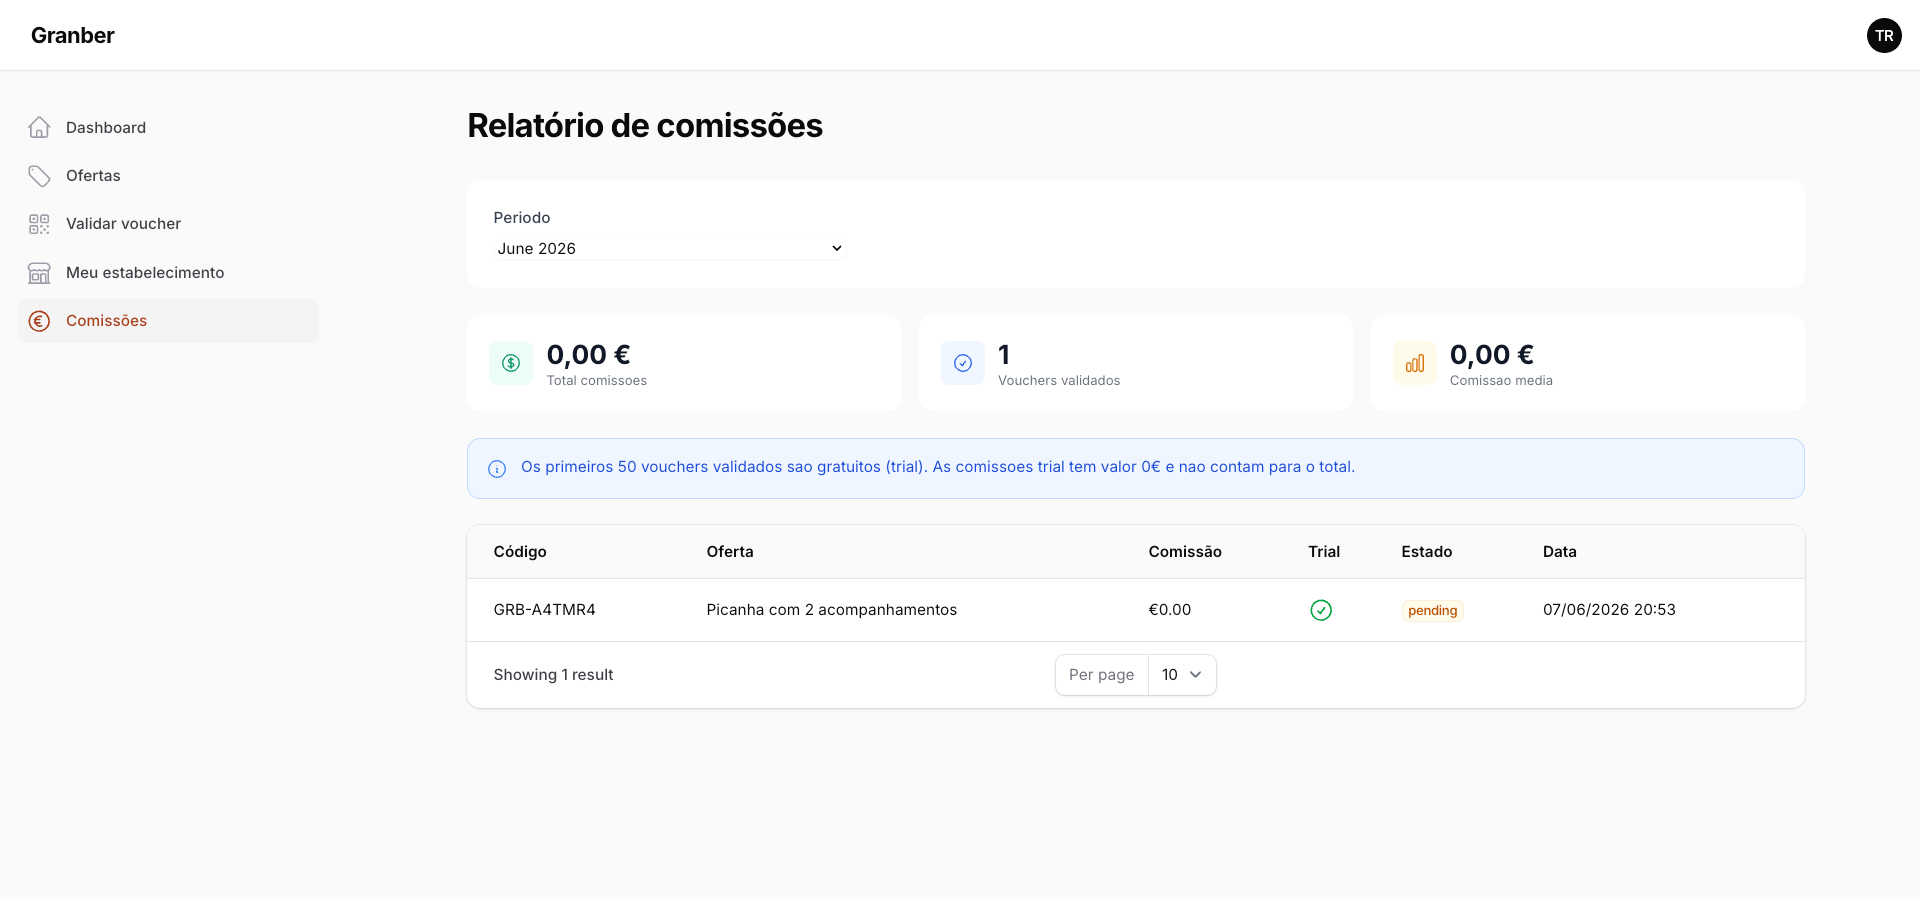The height and width of the screenshot is (897, 1920).
Task: Open Validar voucher page
Action: click(168, 224)
